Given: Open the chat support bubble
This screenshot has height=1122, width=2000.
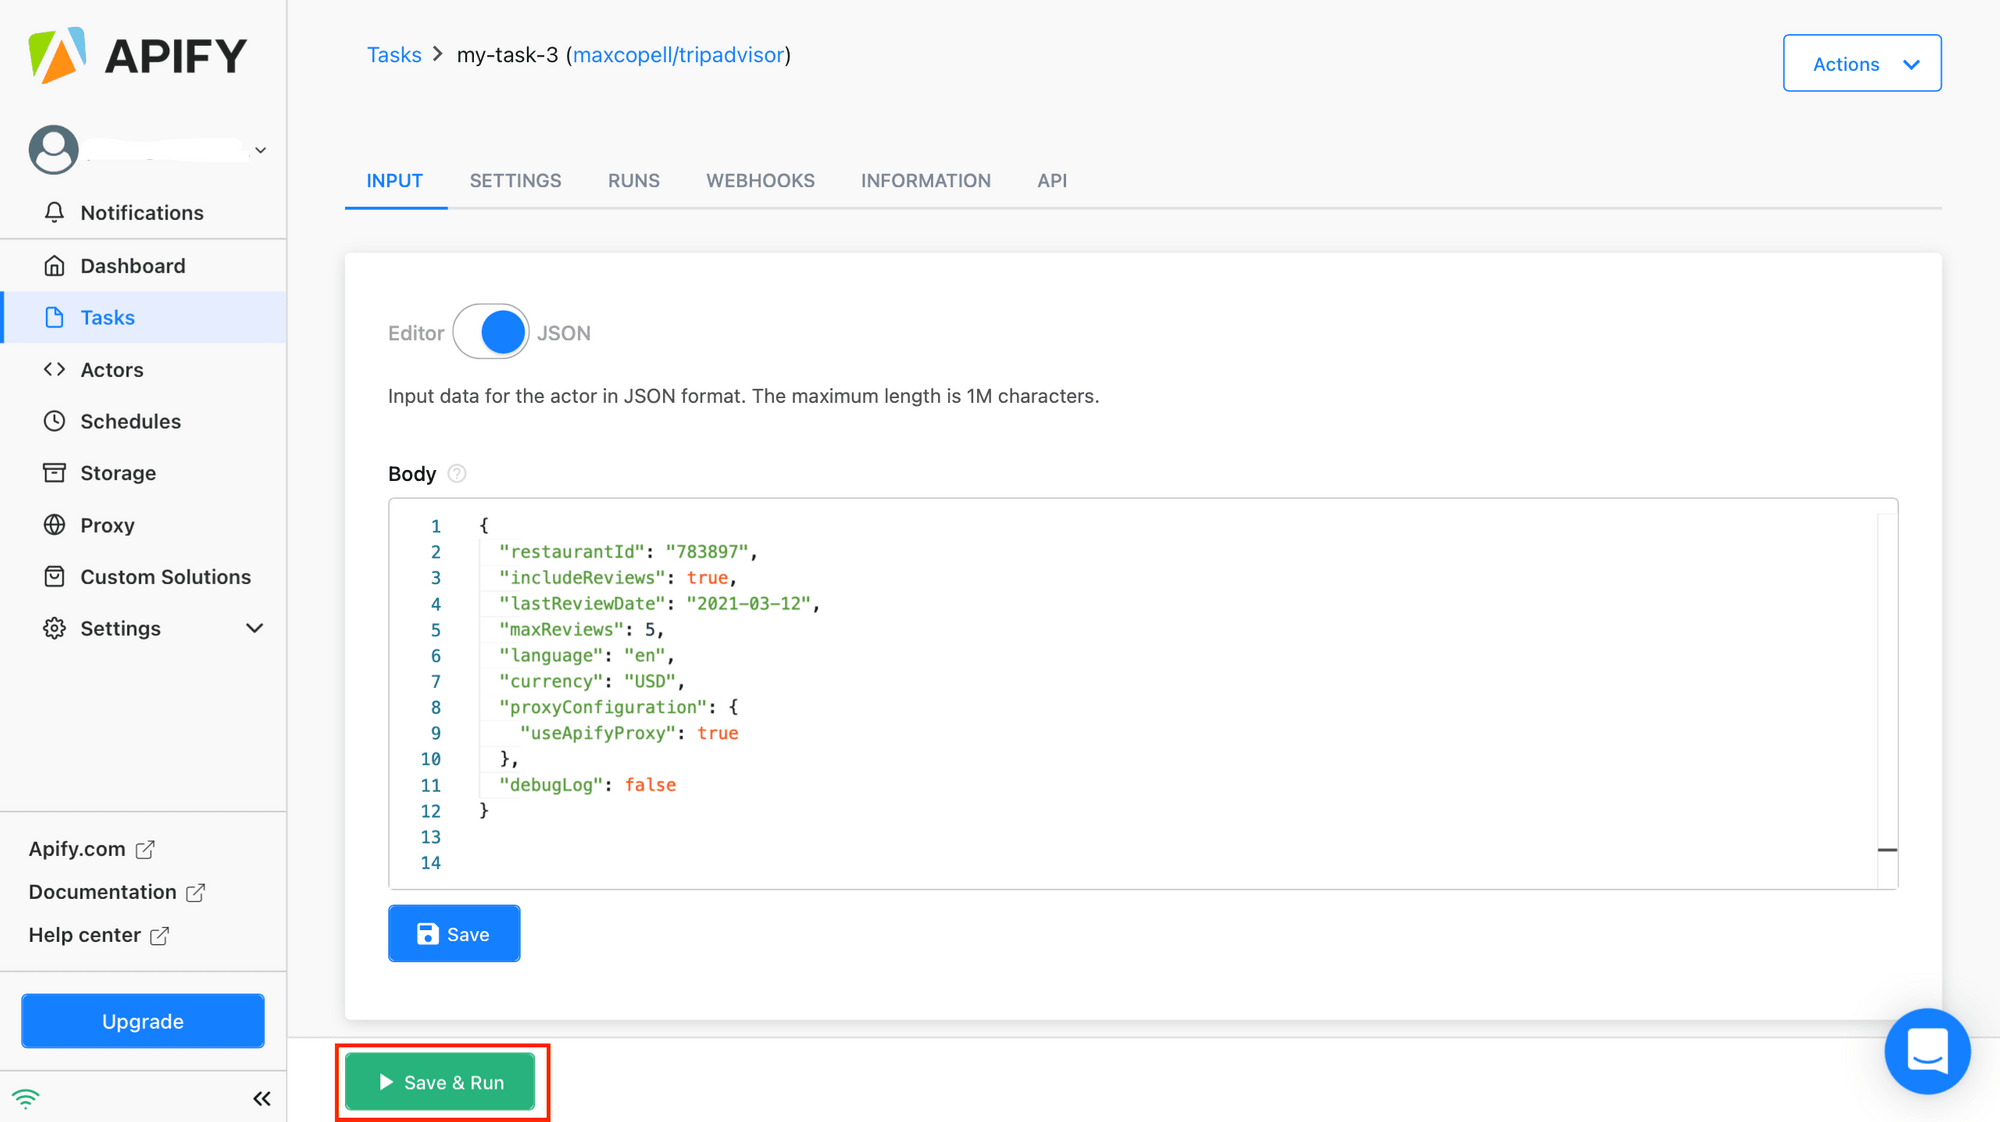Looking at the screenshot, I should (1927, 1051).
